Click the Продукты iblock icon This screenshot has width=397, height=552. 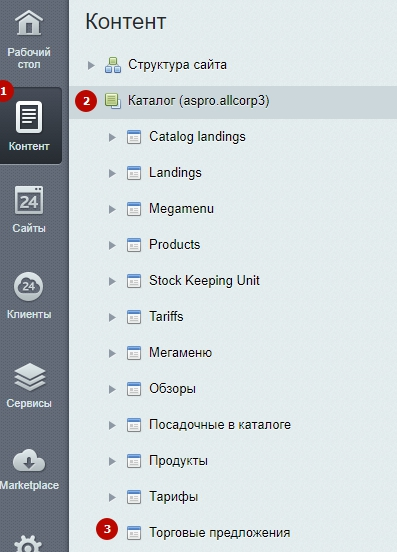(134, 461)
